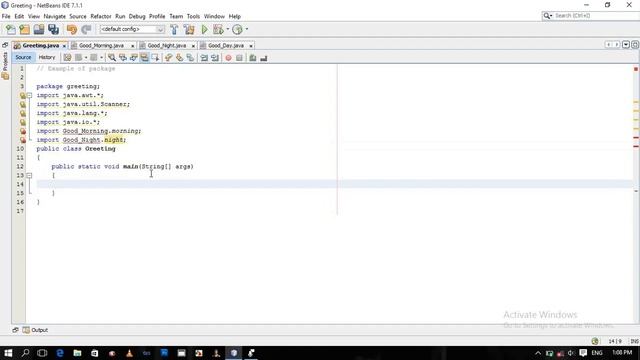Click the Build Project hammer icon
This screenshot has width=640, height=360.
(174, 29)
